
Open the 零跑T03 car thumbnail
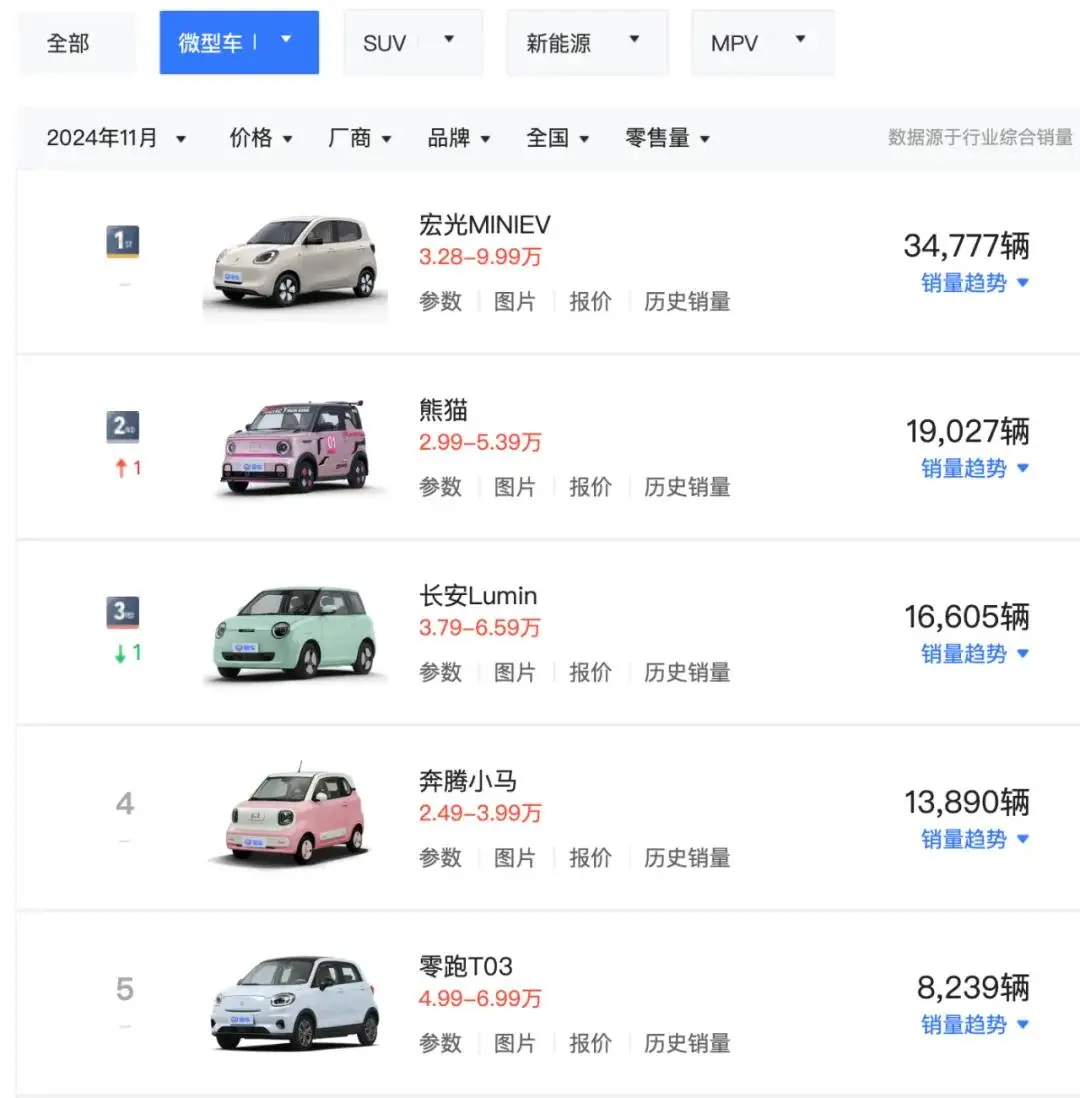click(x=295, y=1003)
